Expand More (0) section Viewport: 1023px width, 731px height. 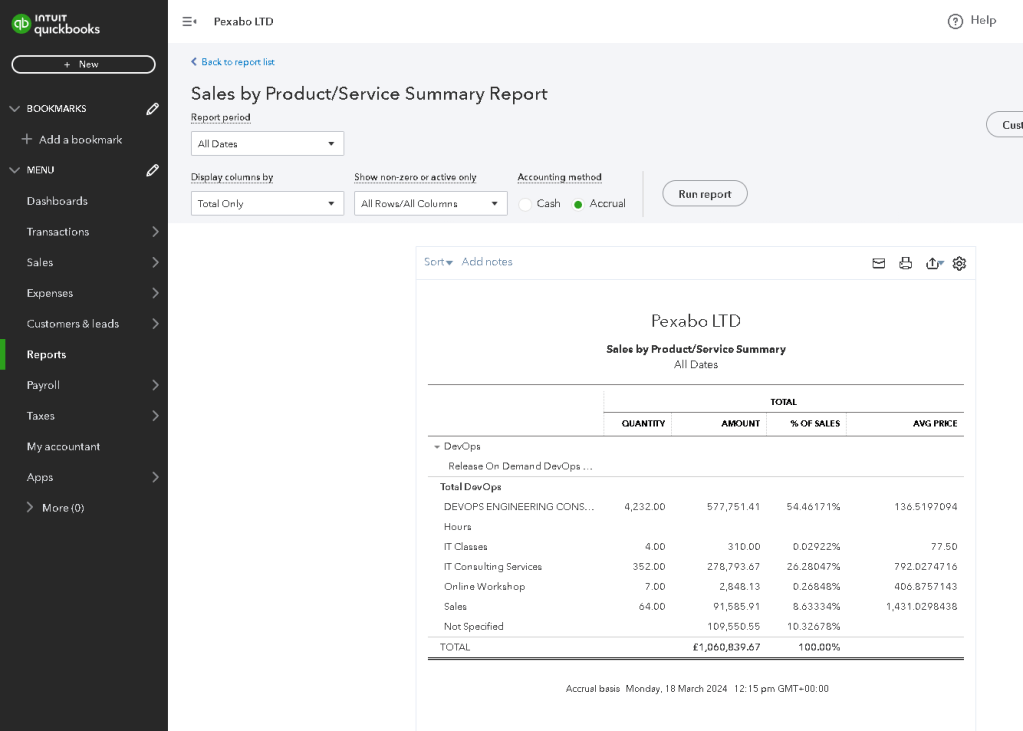pyautogui.click(x=29, y=507)
